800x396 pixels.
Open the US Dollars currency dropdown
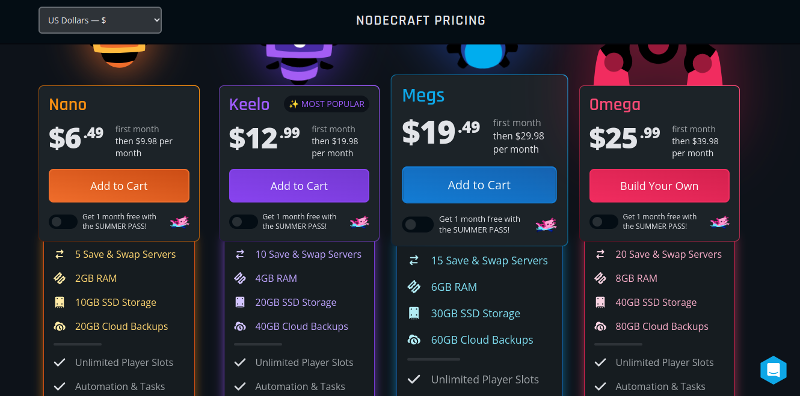100,20
